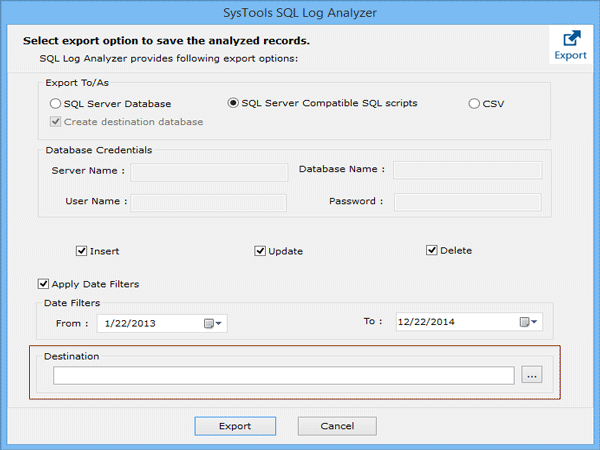The width and height of the screenshot is (600, 450).
Task: Click the User Name field
Action: coord(209,203)
